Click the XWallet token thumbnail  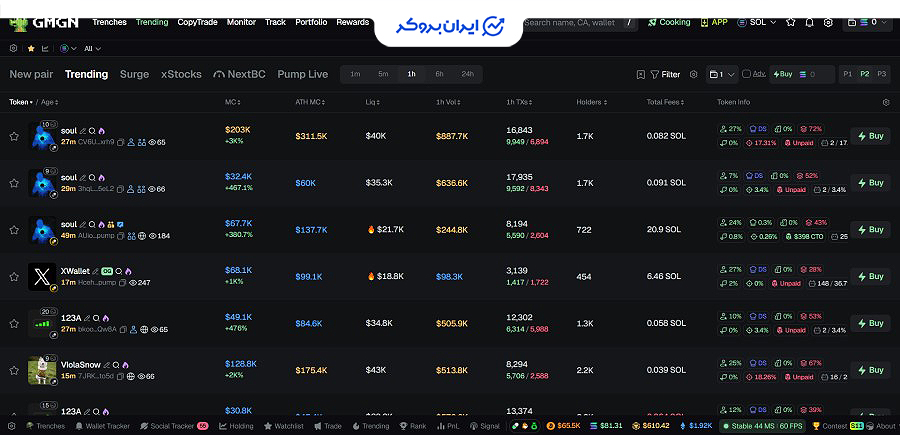pyautogui.click(x=42, y=277)
